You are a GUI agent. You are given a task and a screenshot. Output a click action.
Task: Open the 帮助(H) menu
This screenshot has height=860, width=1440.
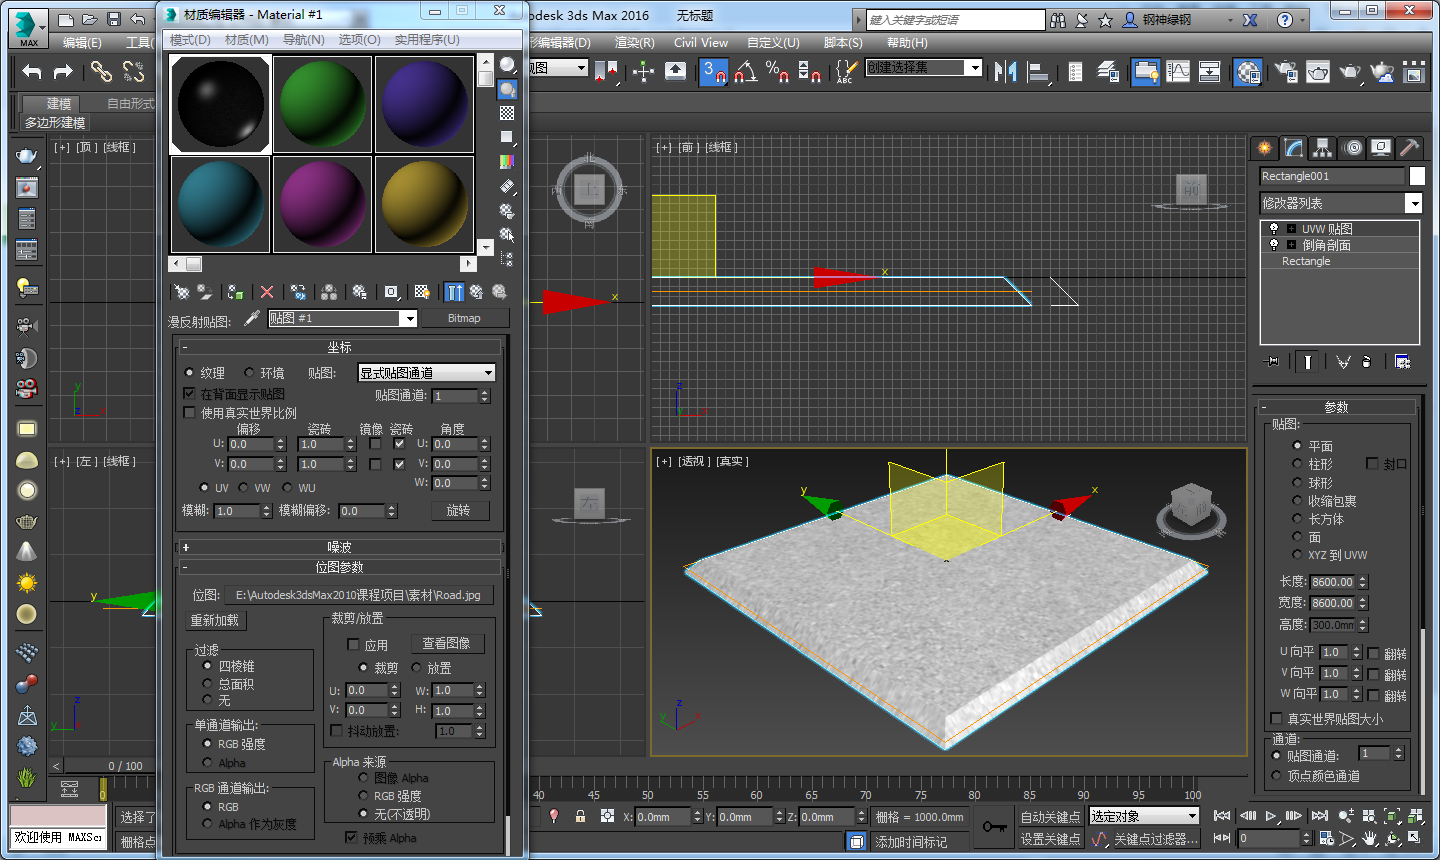pos(907,42)
